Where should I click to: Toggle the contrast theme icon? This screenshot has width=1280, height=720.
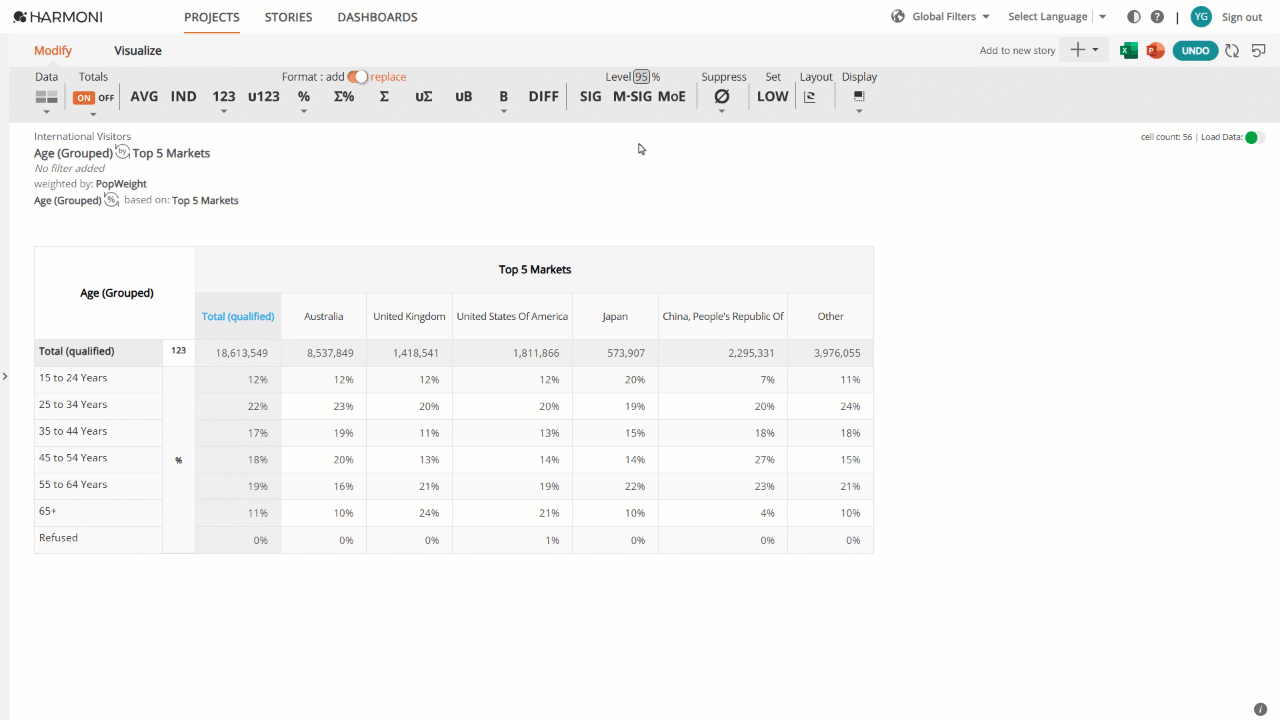click(1133, 17)
